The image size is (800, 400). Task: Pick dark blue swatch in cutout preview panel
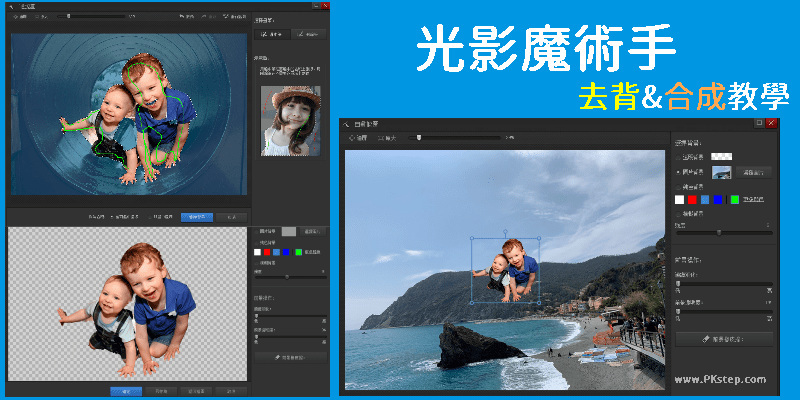point(286,252)
